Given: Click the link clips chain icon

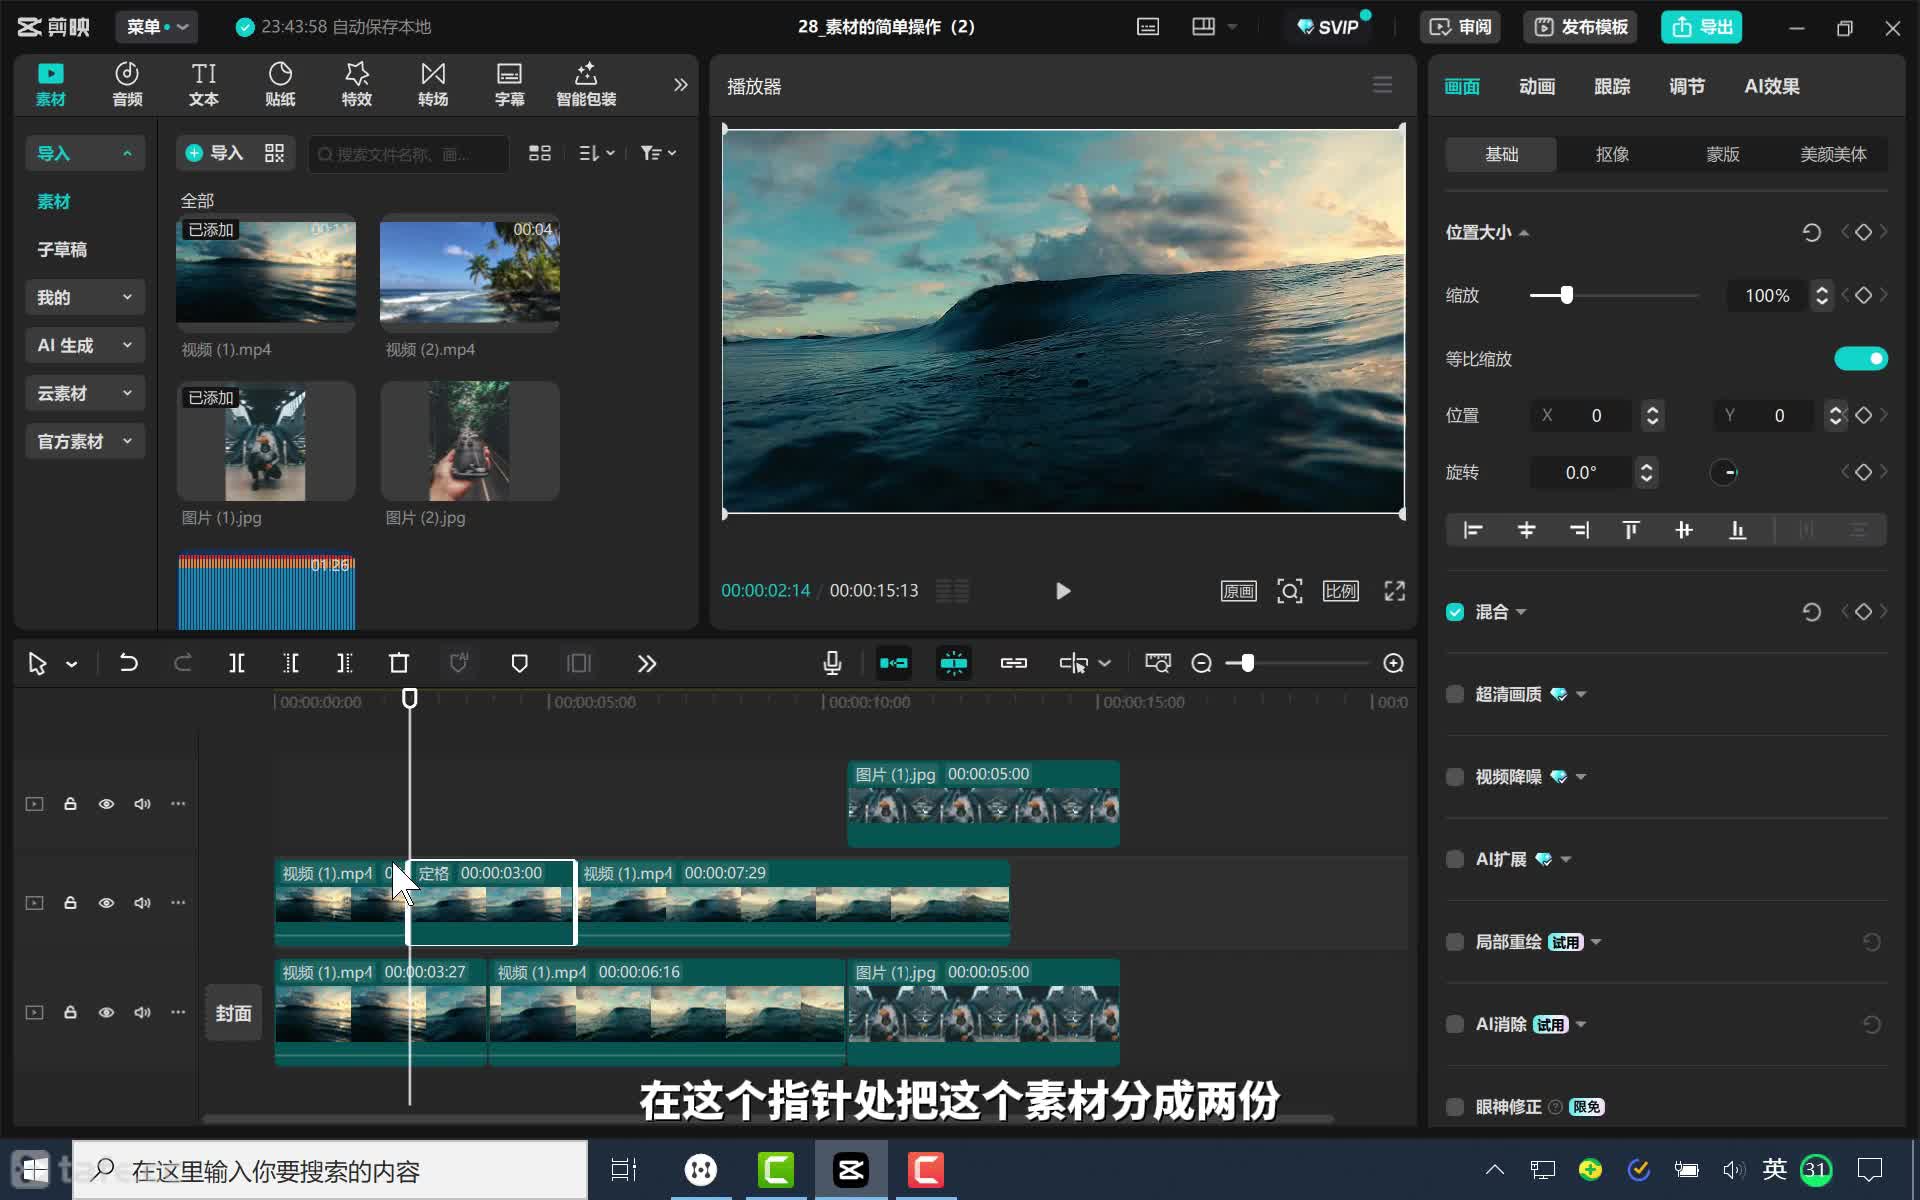Looking at the screenshot, I should (1014, 663).
